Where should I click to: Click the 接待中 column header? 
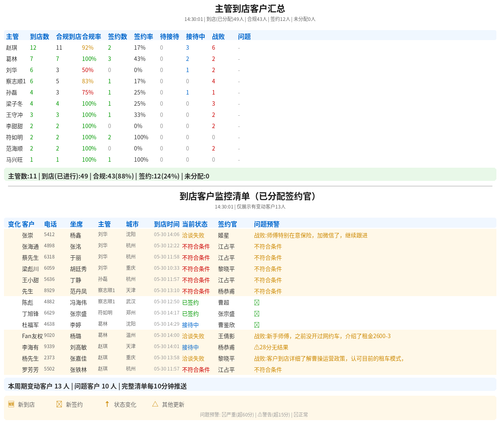pos(195,37)
